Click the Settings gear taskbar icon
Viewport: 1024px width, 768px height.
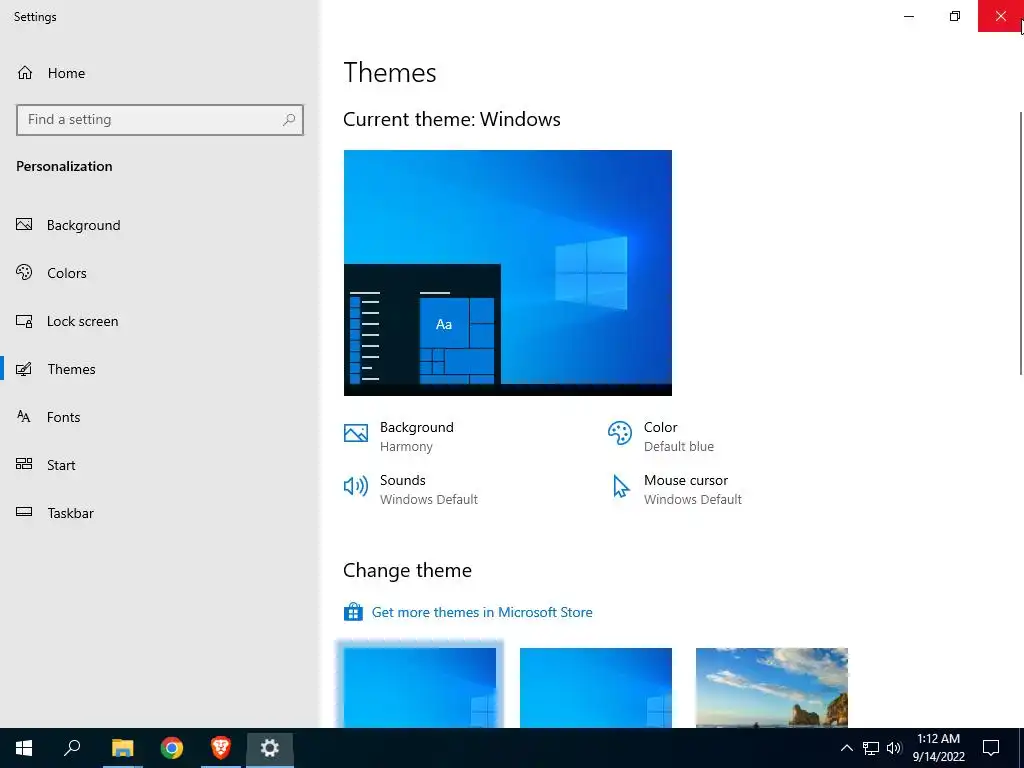270,748
